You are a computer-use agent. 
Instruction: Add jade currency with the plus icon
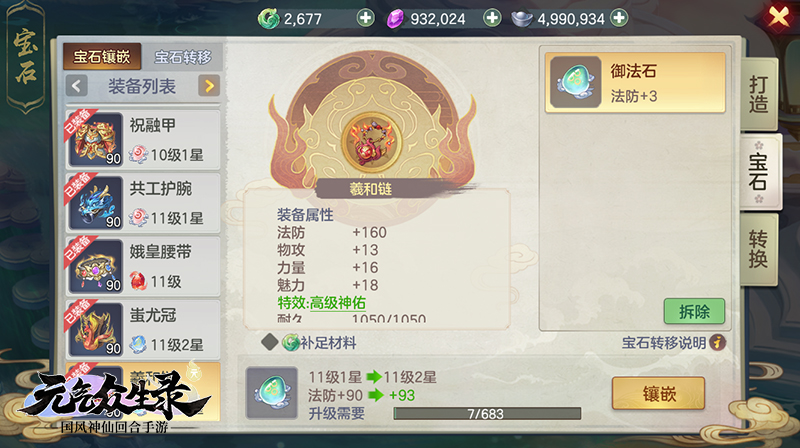pyautogui.click(x=365, y=18)
